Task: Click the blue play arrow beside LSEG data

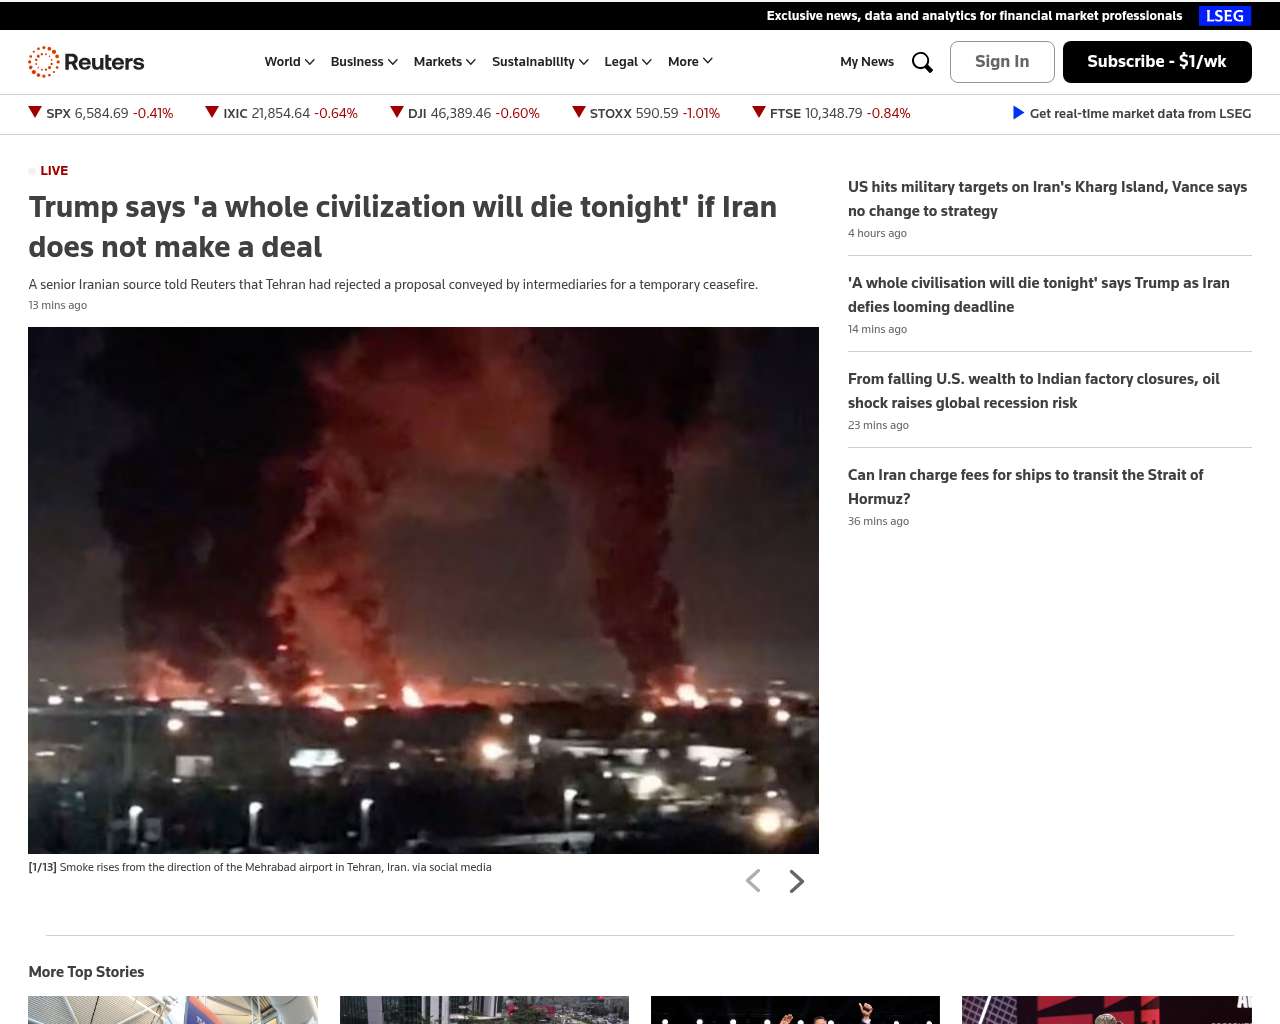Action: point(1018,113)
